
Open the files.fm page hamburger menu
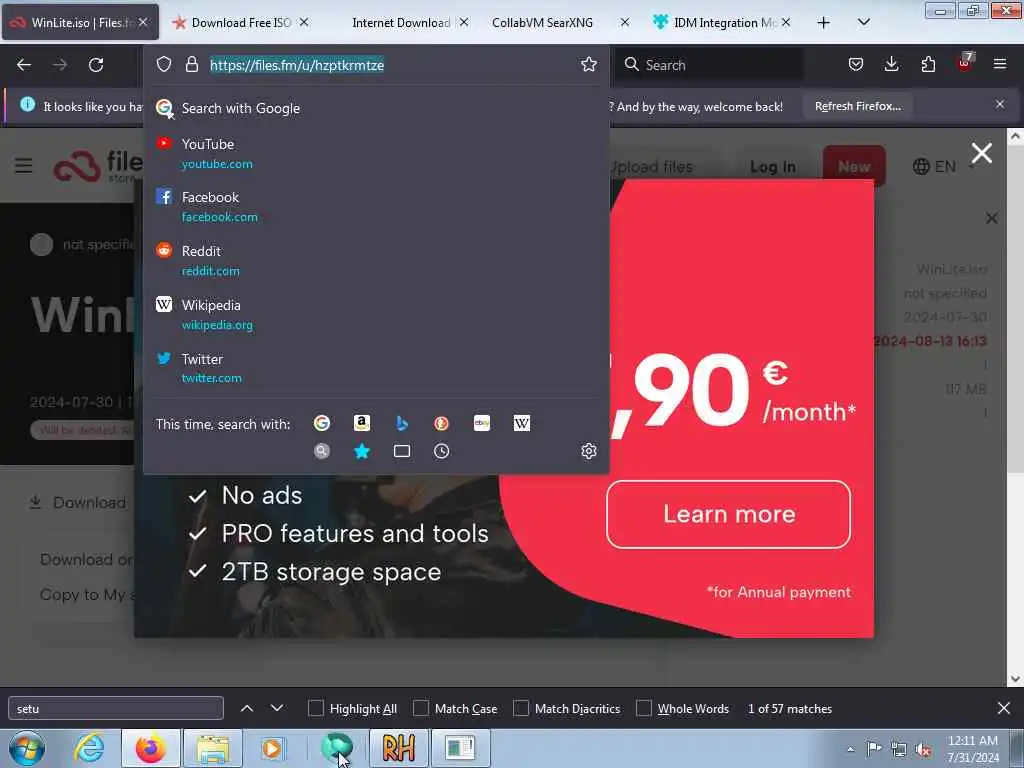tap(24, 165)
